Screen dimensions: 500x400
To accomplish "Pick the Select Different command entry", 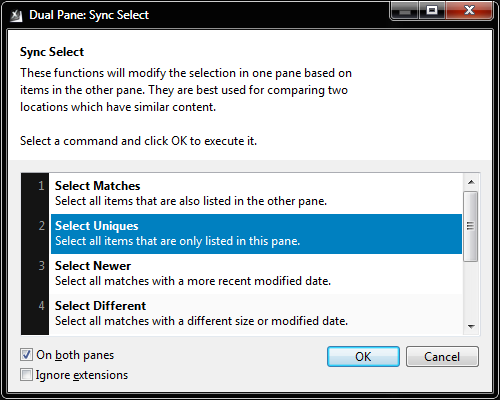I will [x=256, y=314].
